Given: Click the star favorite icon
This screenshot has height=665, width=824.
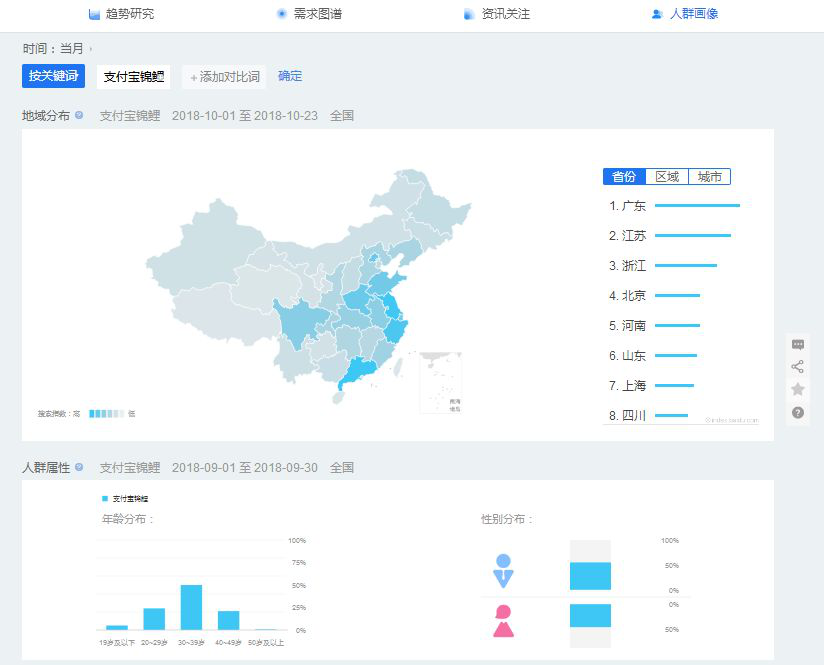Looking at the screenshot, I should click(798, 389).
